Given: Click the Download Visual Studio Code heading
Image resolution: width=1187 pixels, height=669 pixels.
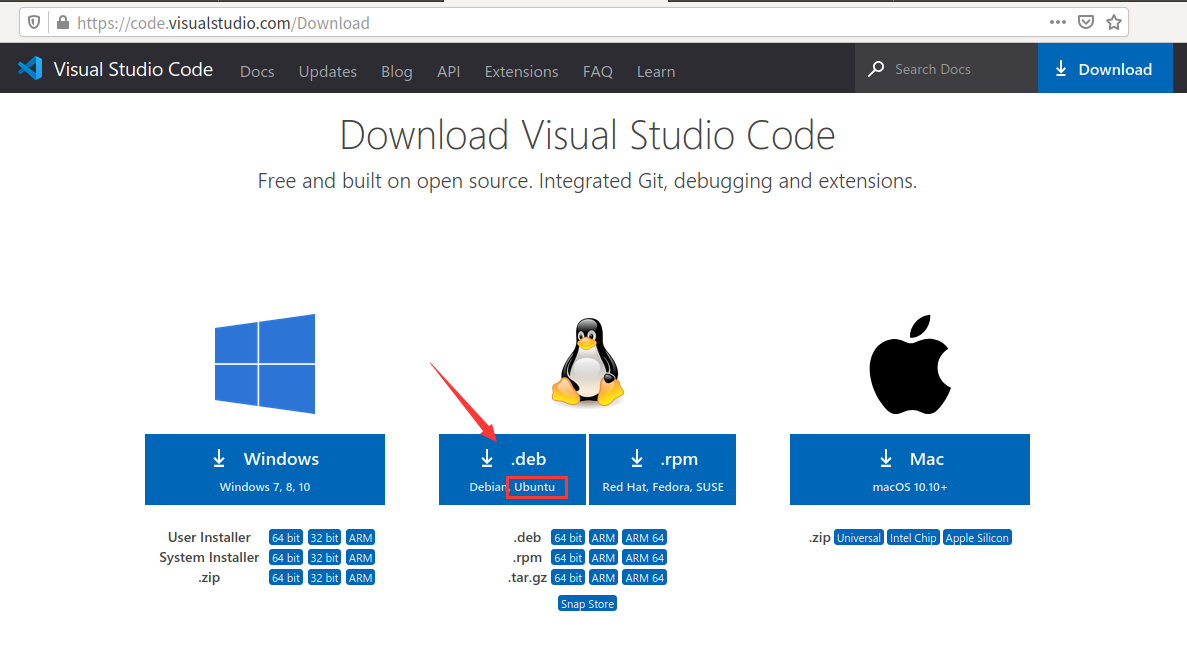Looking at the screenshot, I should [x=587, y=135].
